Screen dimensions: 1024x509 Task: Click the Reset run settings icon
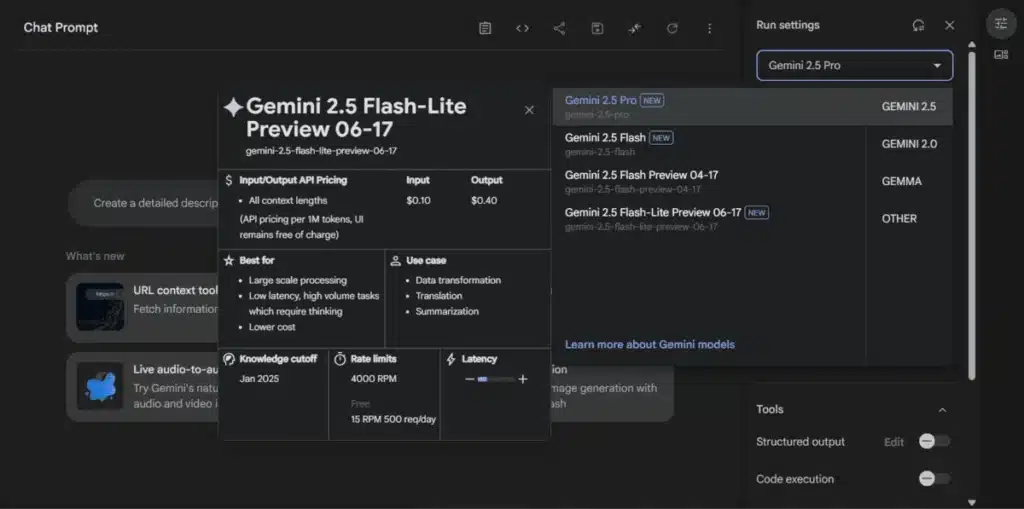click(918, 25)
